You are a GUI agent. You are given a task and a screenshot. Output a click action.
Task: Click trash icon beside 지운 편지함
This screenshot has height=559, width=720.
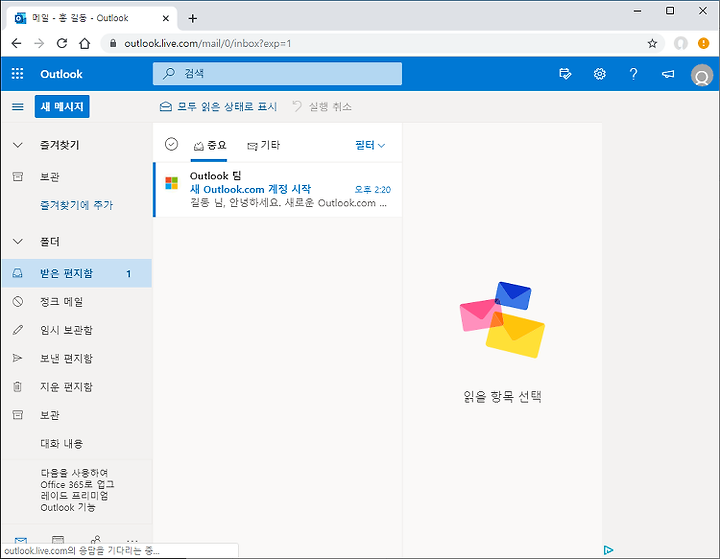(17, 387)
